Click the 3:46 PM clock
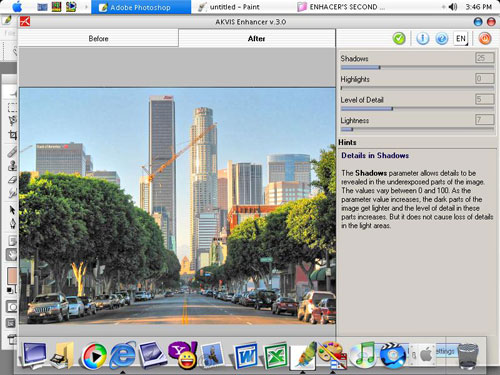 (479, 7)
